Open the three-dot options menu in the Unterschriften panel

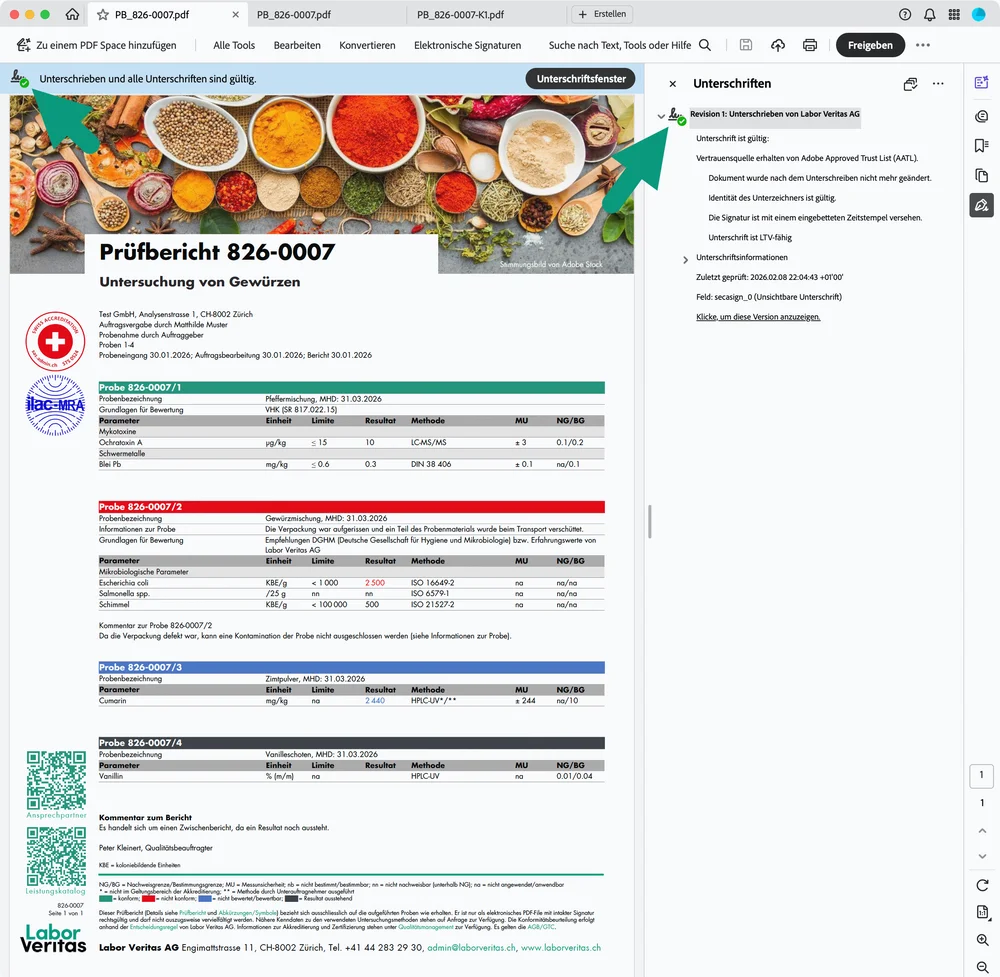tap(938, 84)
